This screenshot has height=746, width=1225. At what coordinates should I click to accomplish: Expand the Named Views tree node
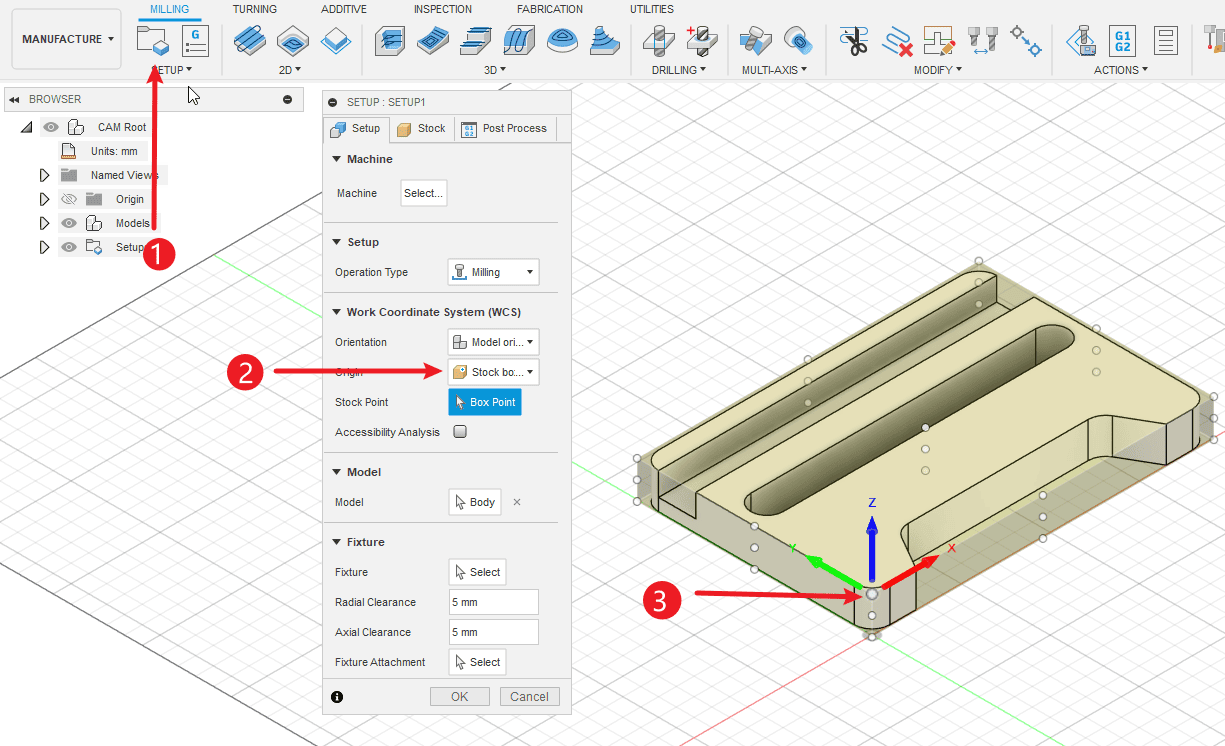click(x=44, y=175)
